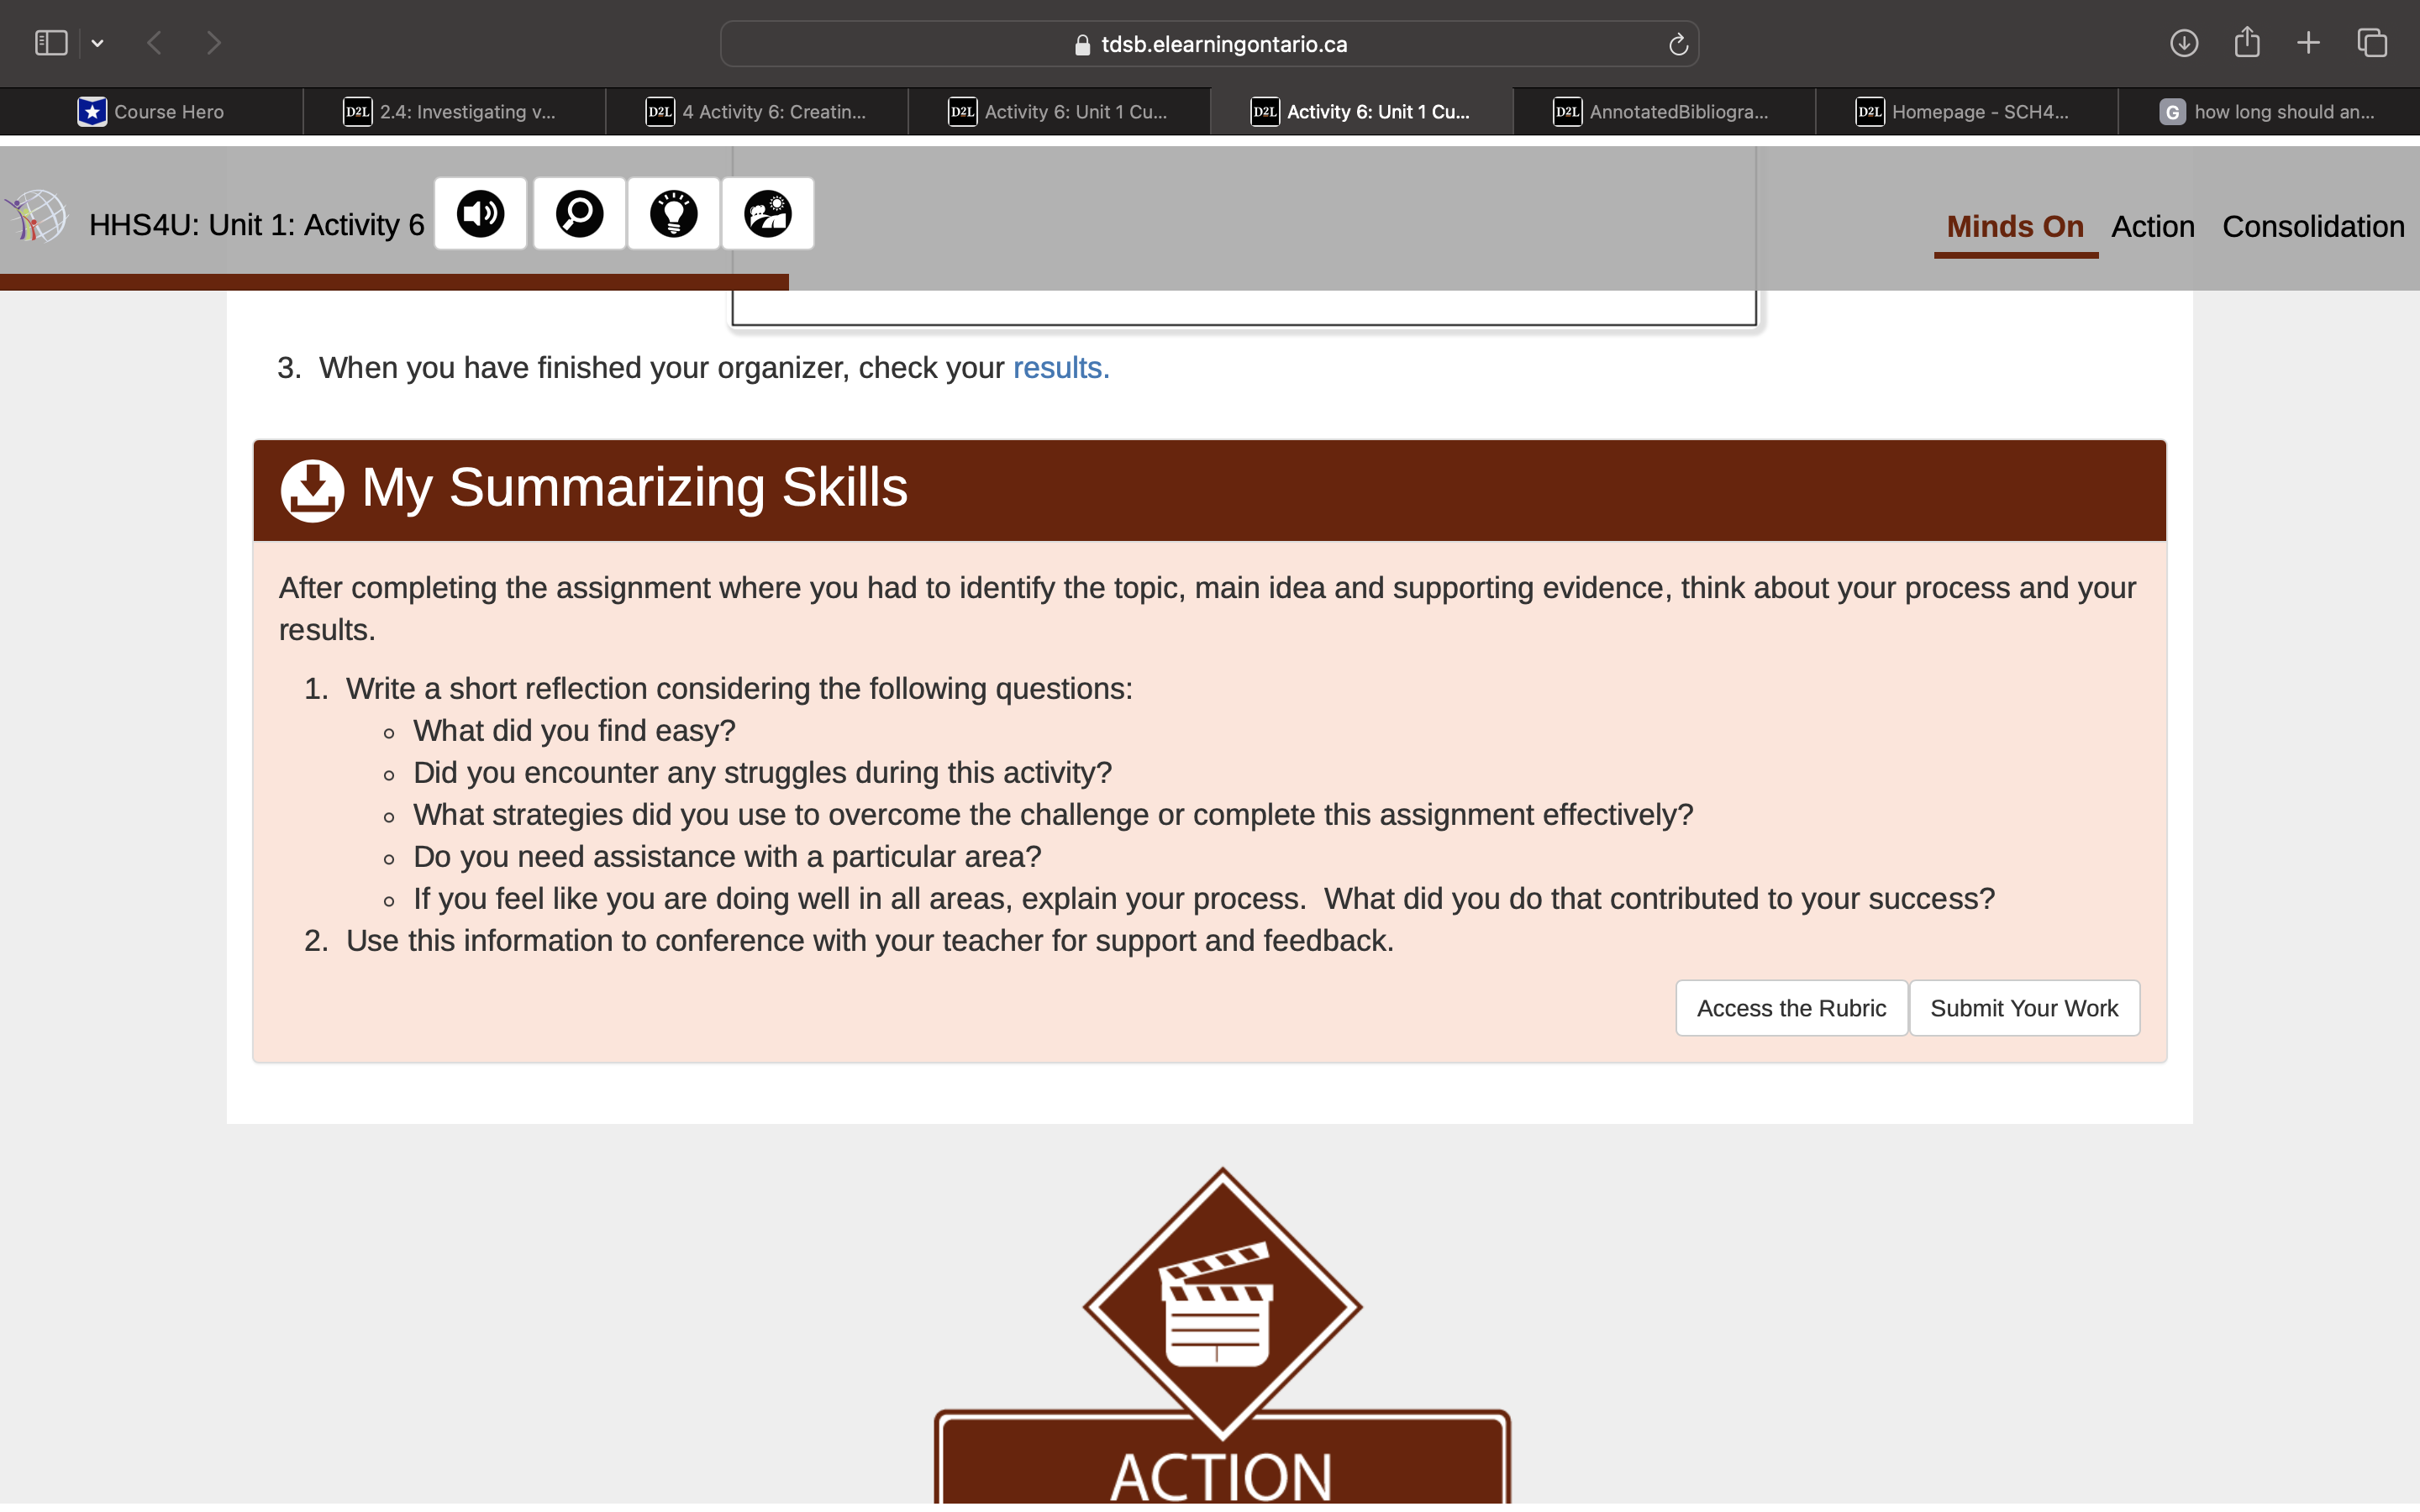2420x1512 pixels.
Task: Open the results link in step 3
Action: pos(1058,367)
